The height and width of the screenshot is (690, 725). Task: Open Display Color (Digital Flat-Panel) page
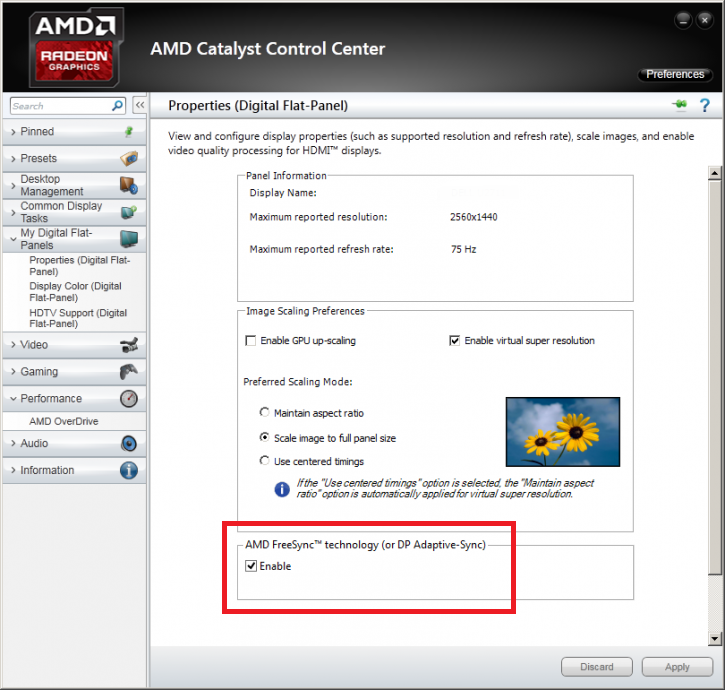pyautogui.click(x=75, y=292)
